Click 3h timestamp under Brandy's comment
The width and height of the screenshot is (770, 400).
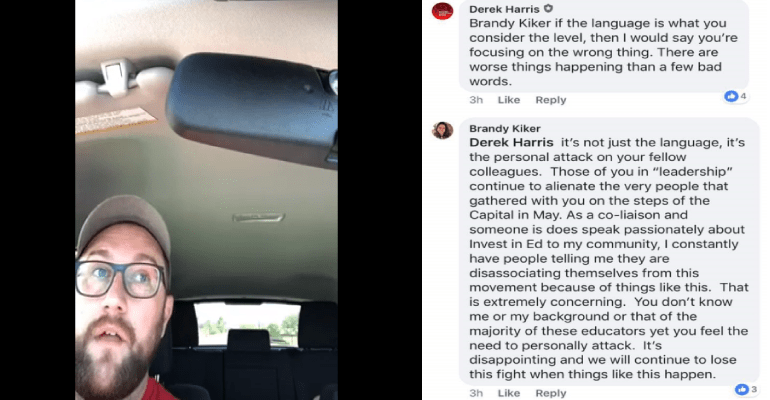tap(475, 393)
